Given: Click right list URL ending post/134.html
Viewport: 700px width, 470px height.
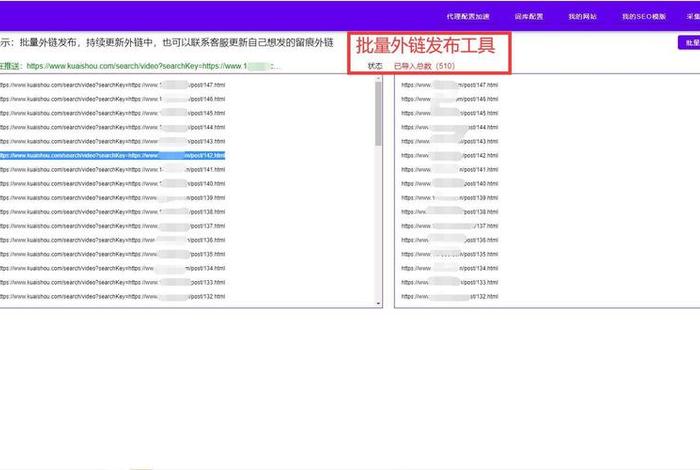Looking at the screenshot, I should pyautogui.click(x=450, y=268).
